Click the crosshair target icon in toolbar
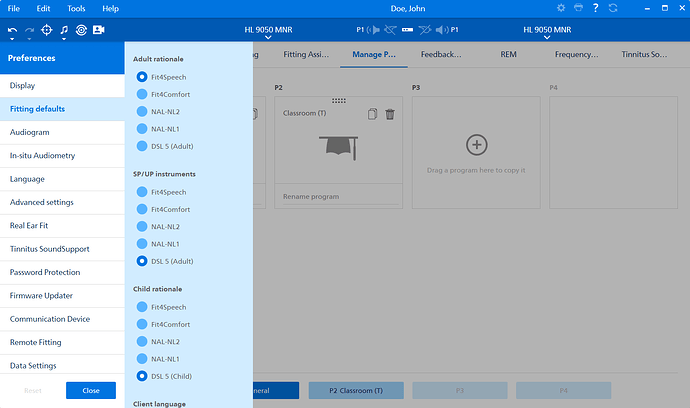The image size is (690, 408). 47,30
